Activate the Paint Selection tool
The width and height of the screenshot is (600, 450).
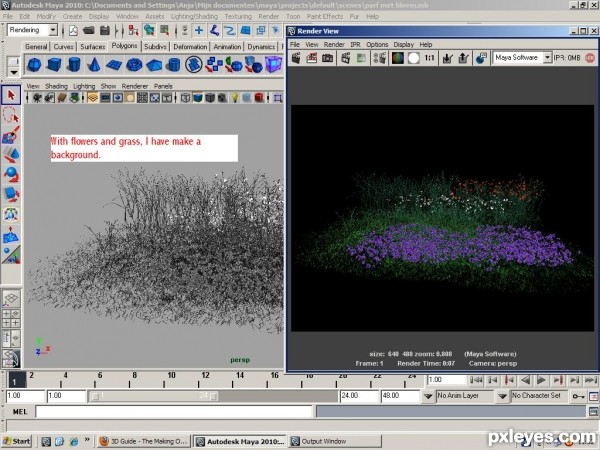coord(11,135)
